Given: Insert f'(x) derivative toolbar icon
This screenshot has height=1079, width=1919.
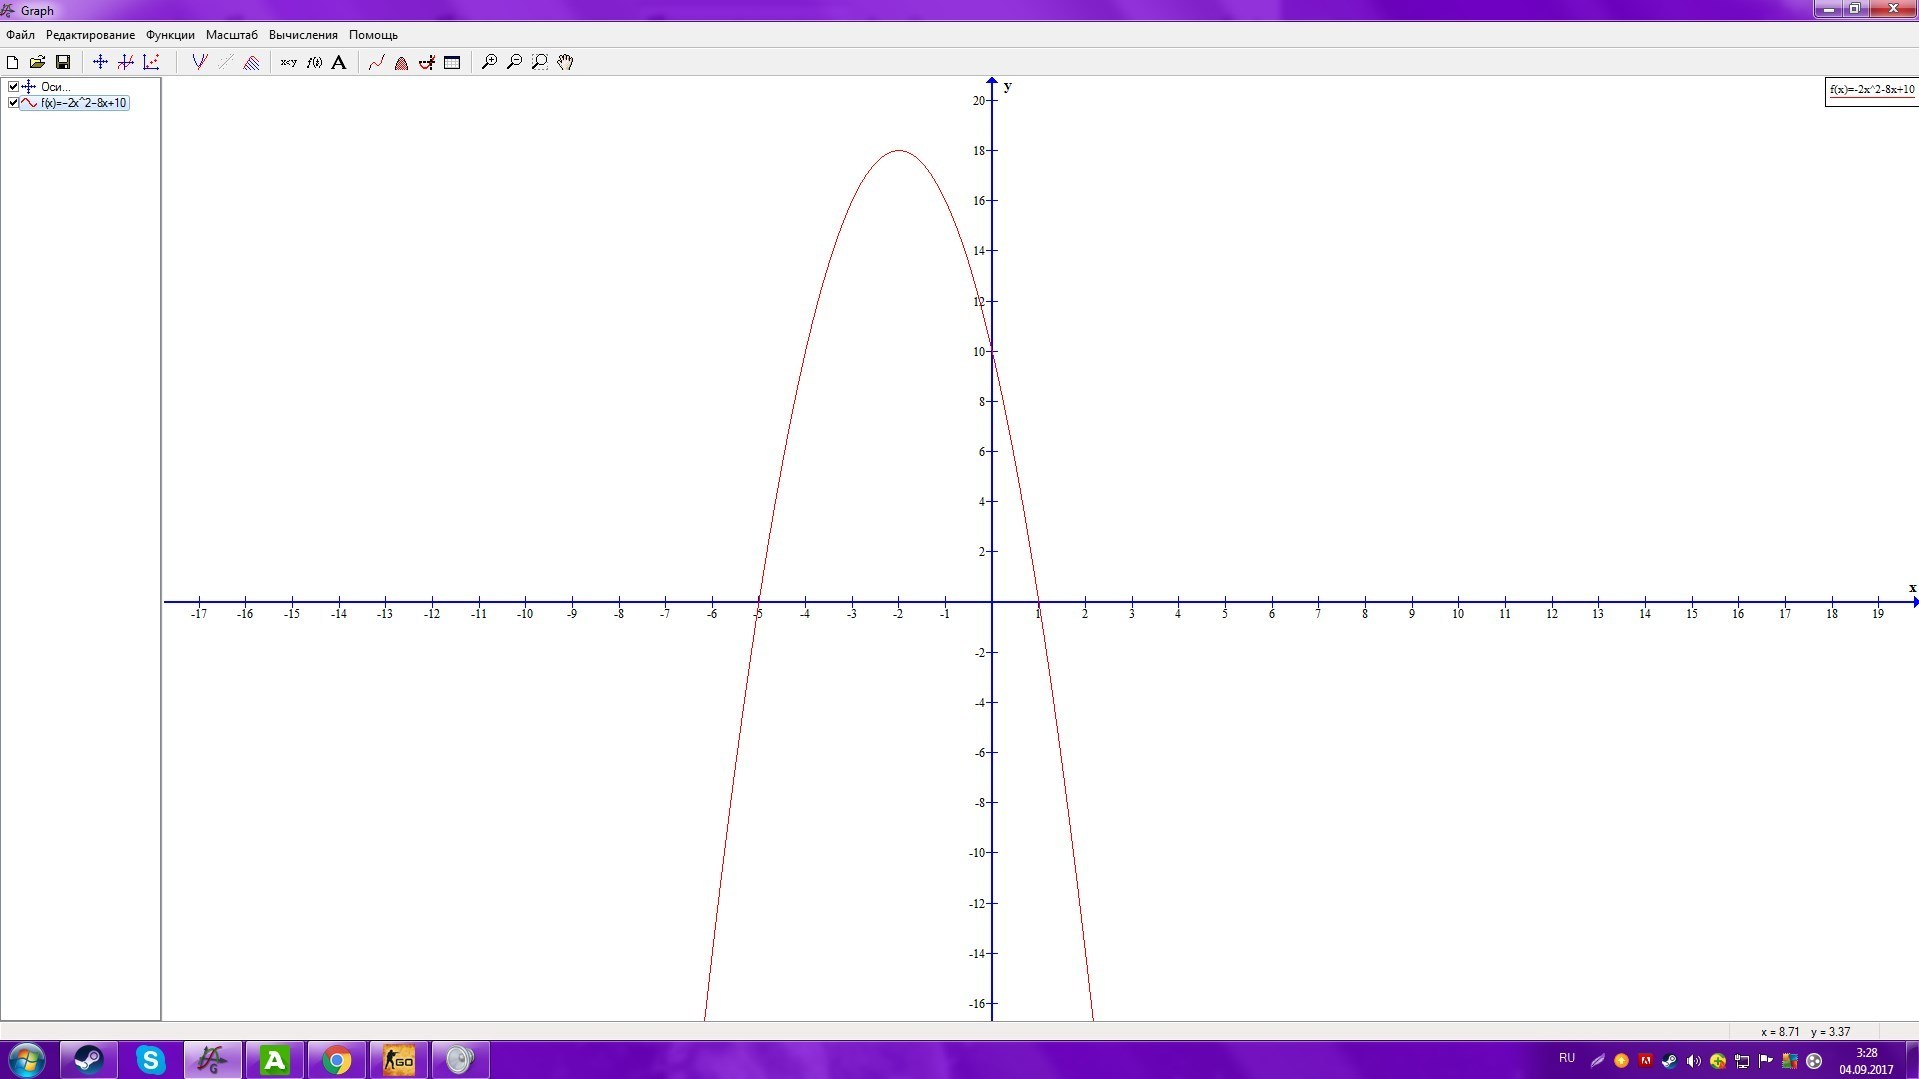Looking at the screenshot, I should 314,62.
